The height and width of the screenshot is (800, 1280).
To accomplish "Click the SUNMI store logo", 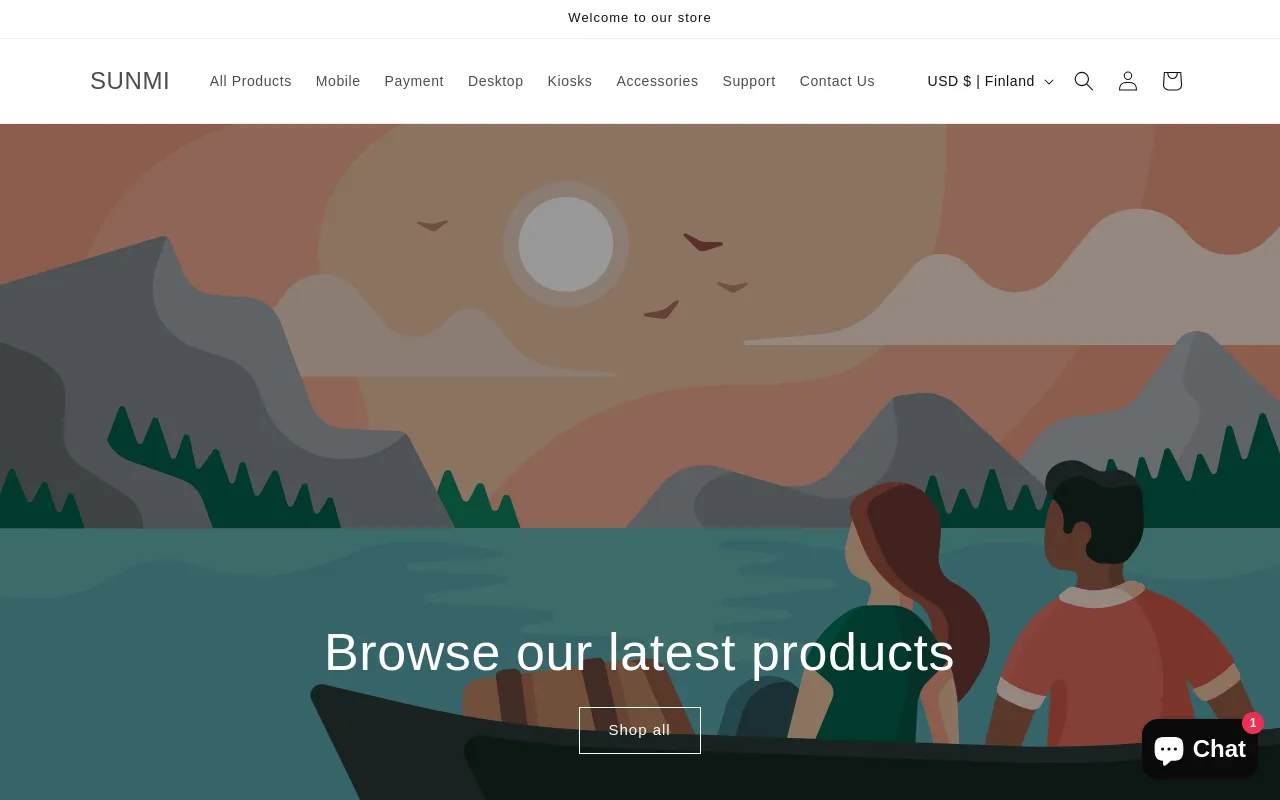I will (130, 81).
